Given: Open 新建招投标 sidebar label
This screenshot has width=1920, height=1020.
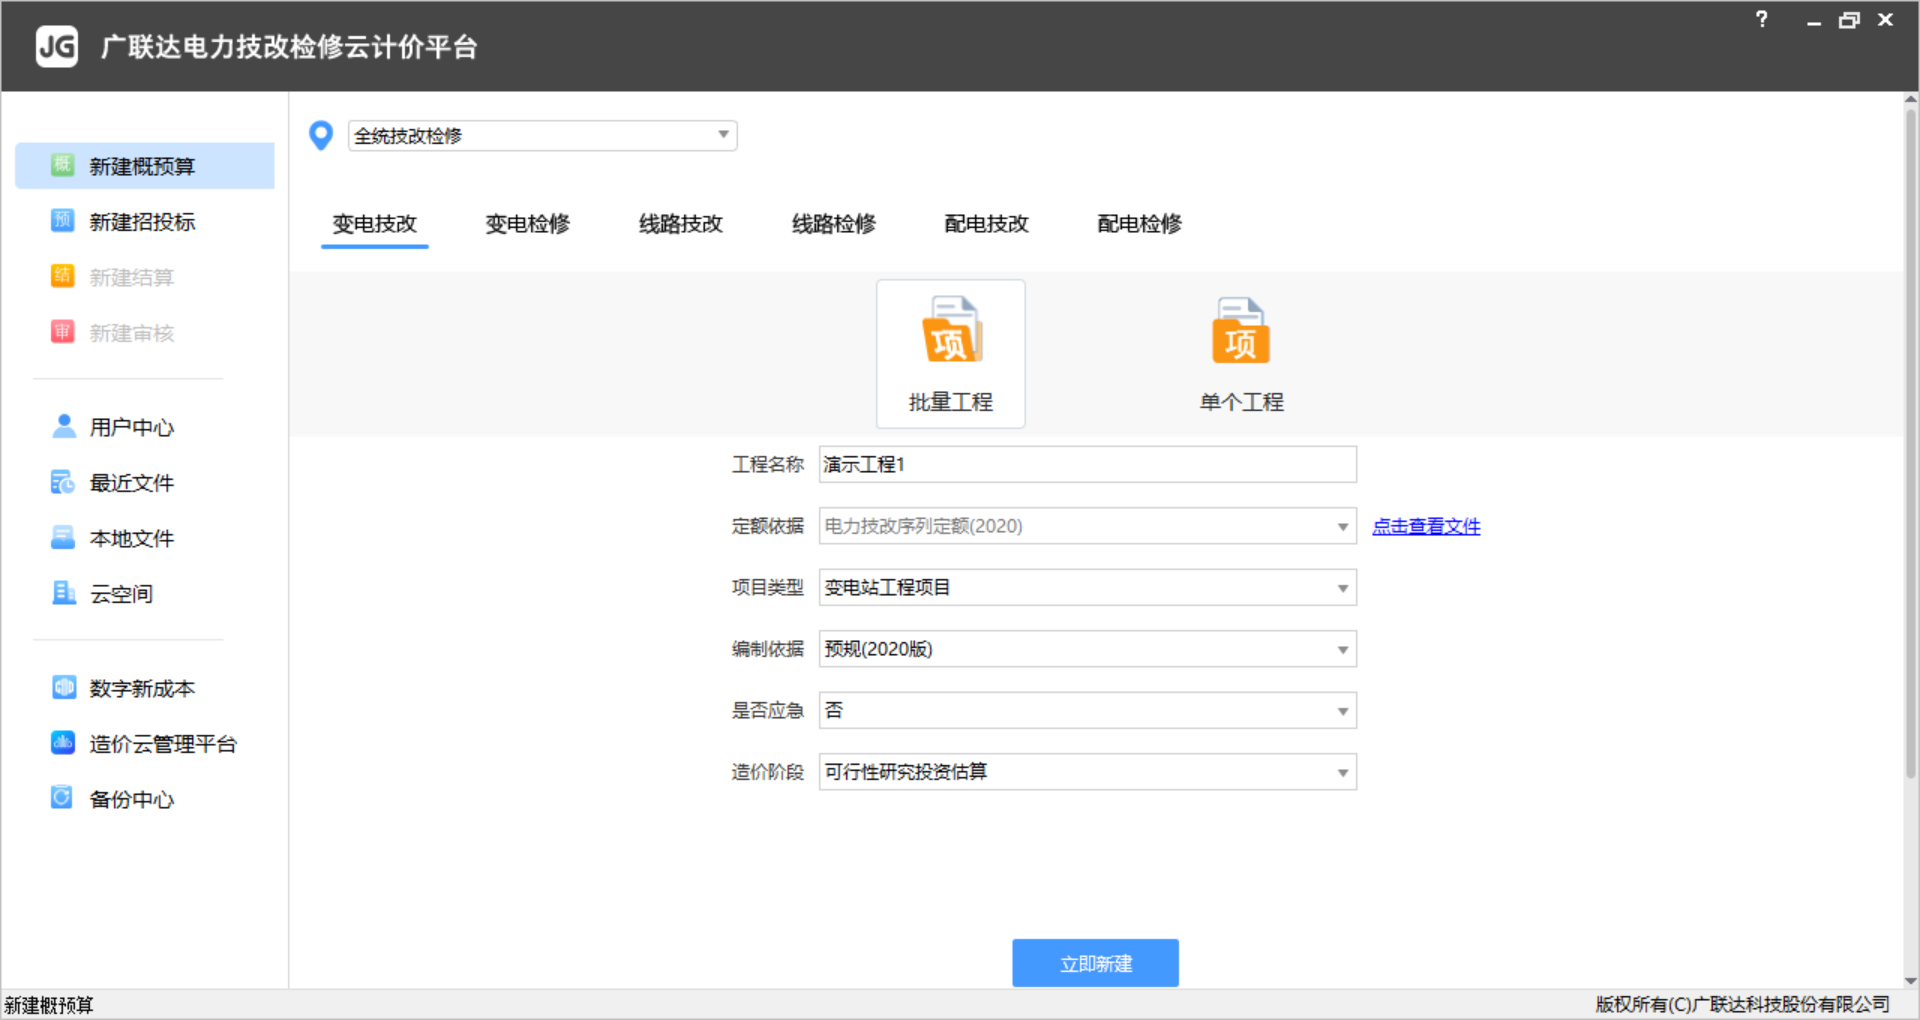Looking at the screenshot, I should point(142,222).
